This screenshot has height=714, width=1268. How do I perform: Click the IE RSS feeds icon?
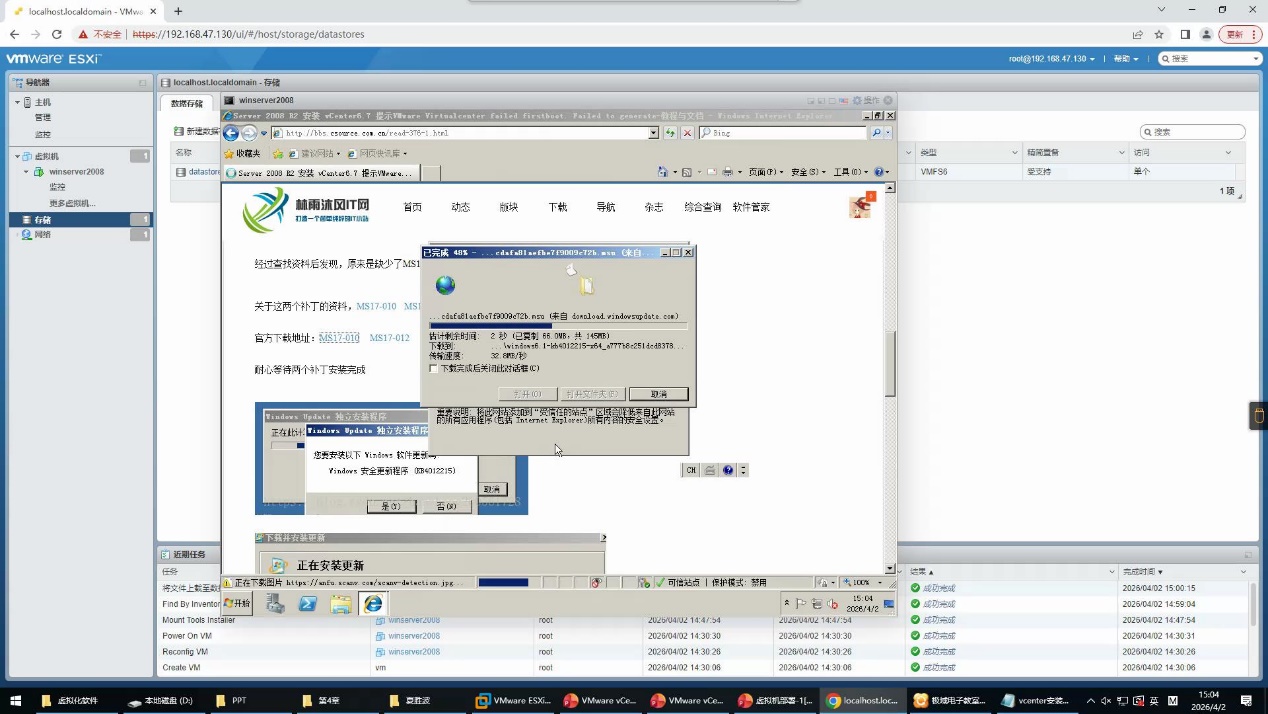point(687,172)
